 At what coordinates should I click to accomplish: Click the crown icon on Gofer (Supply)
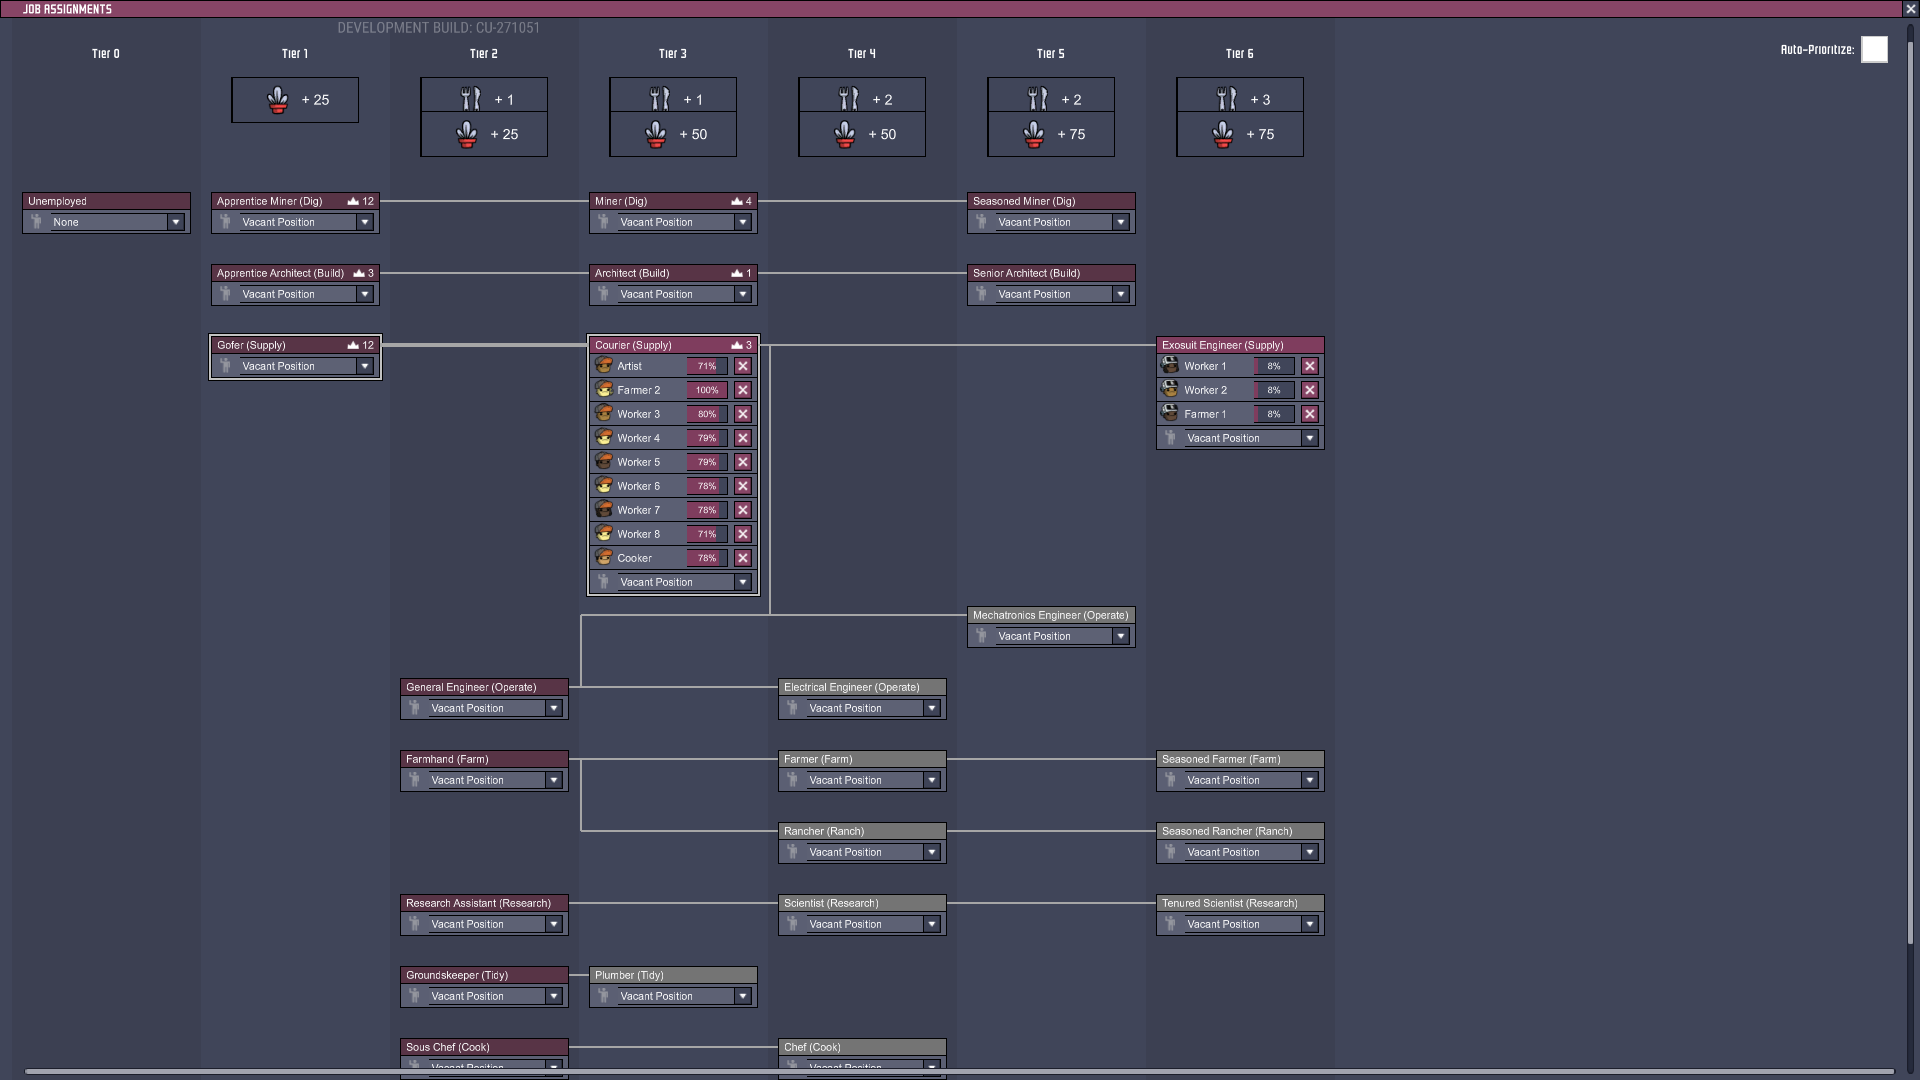tap(353, 345)
